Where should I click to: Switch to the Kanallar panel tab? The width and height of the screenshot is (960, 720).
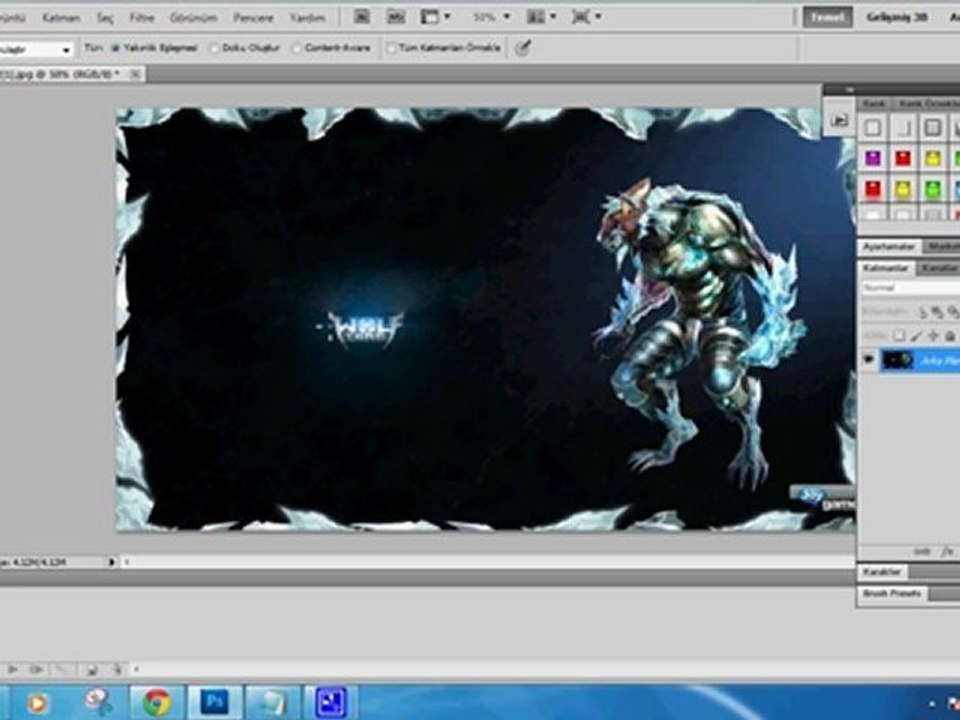(x=939, y=268)
